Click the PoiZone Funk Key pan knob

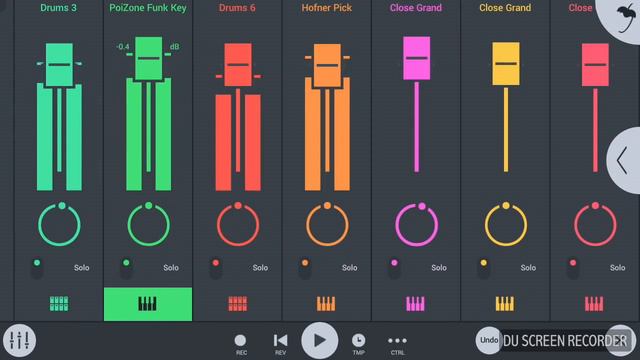[149, 224]
